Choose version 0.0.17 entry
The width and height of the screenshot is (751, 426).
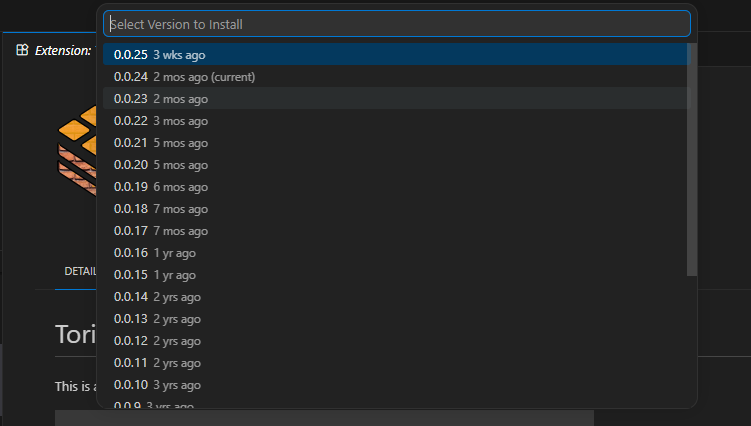pos(160,231)
